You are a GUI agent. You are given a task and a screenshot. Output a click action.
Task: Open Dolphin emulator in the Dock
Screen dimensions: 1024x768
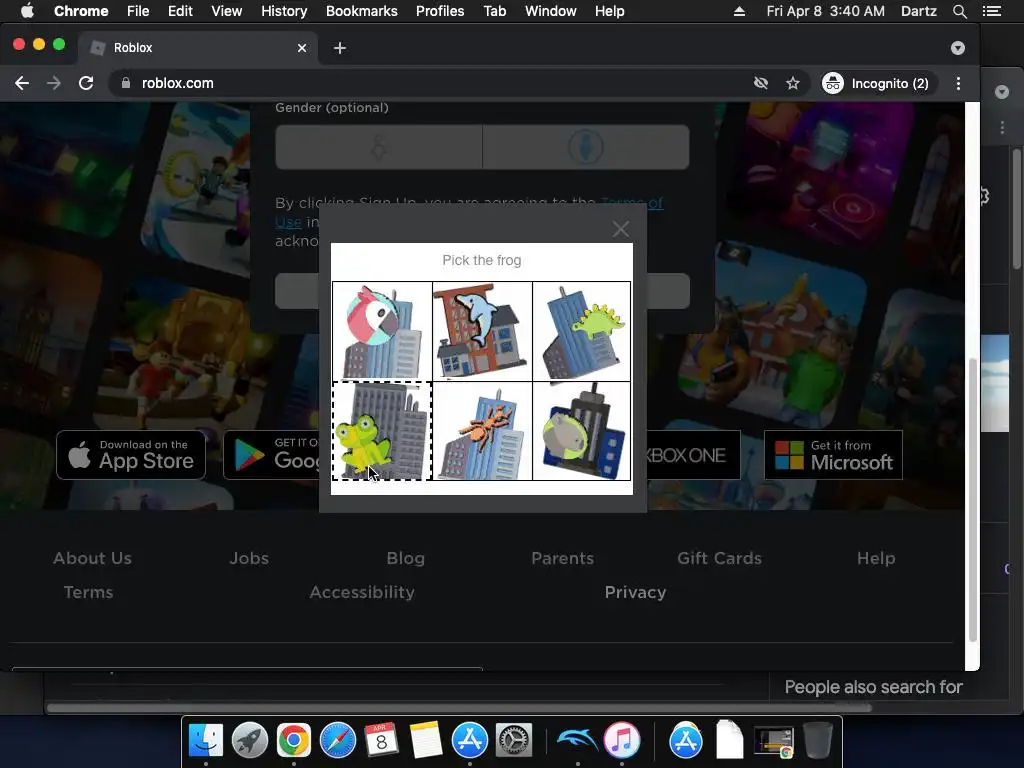click(577, 741)
